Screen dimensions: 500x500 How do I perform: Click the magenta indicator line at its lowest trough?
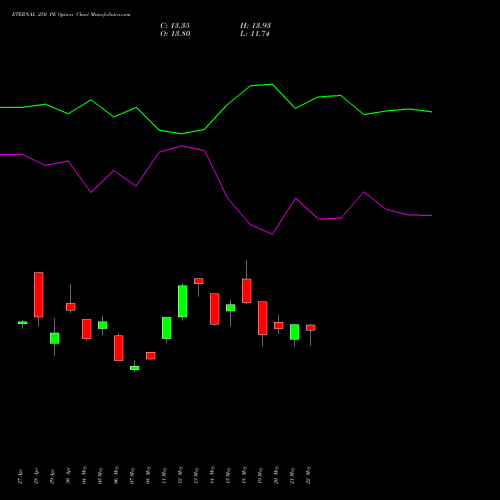point(272,234)
